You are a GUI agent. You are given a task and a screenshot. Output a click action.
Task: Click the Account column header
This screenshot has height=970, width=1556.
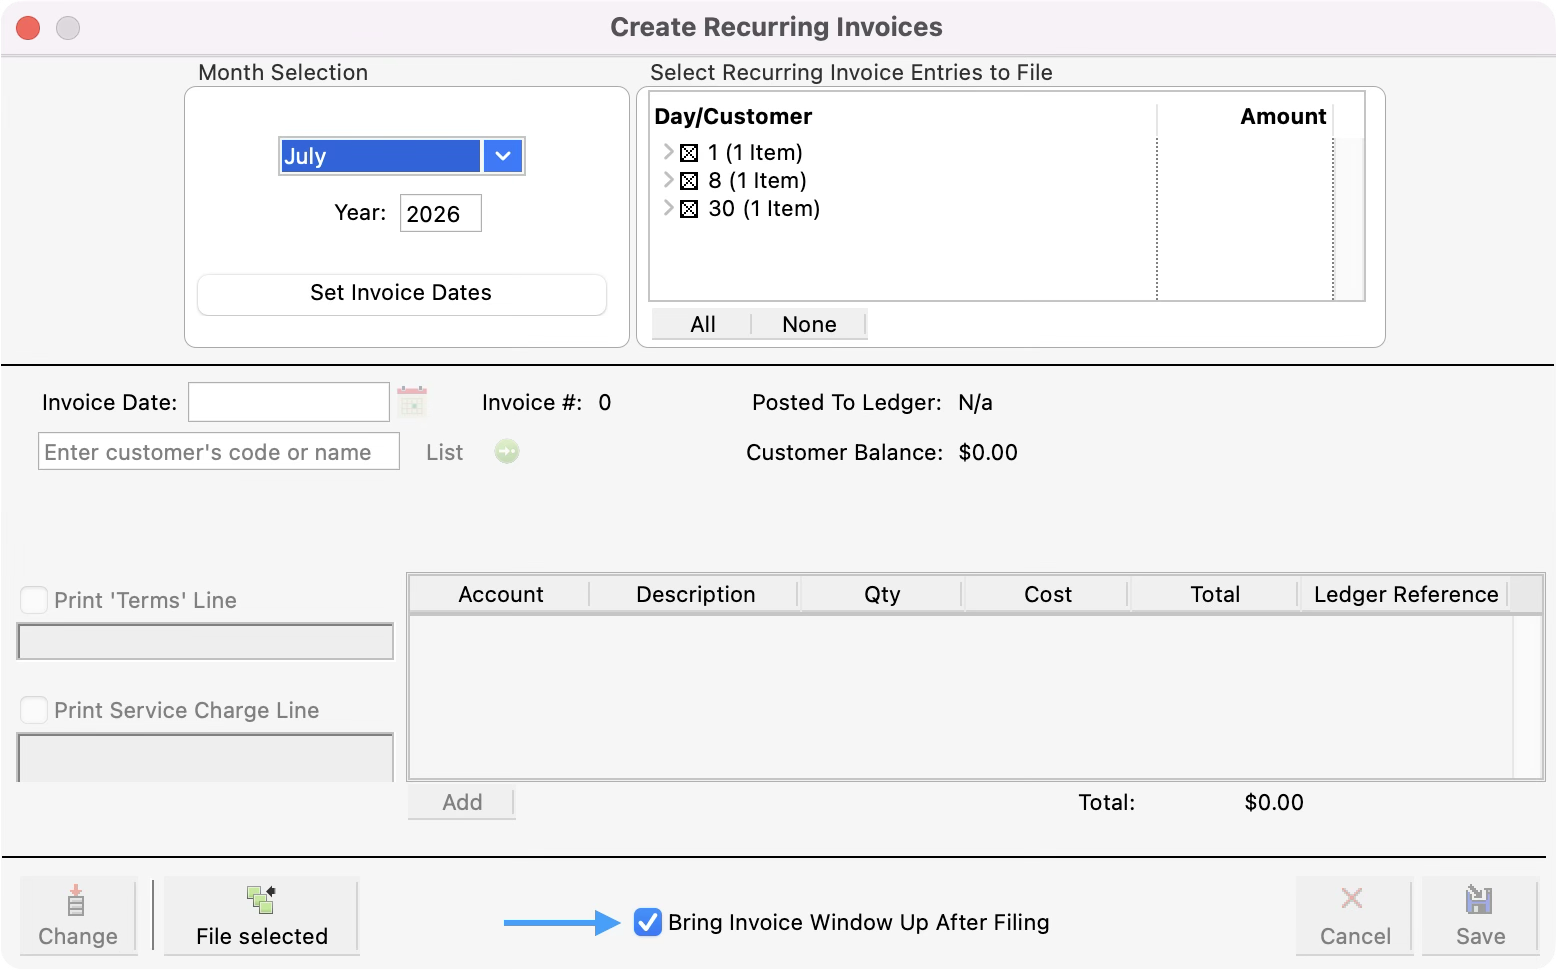pos(500,594)
